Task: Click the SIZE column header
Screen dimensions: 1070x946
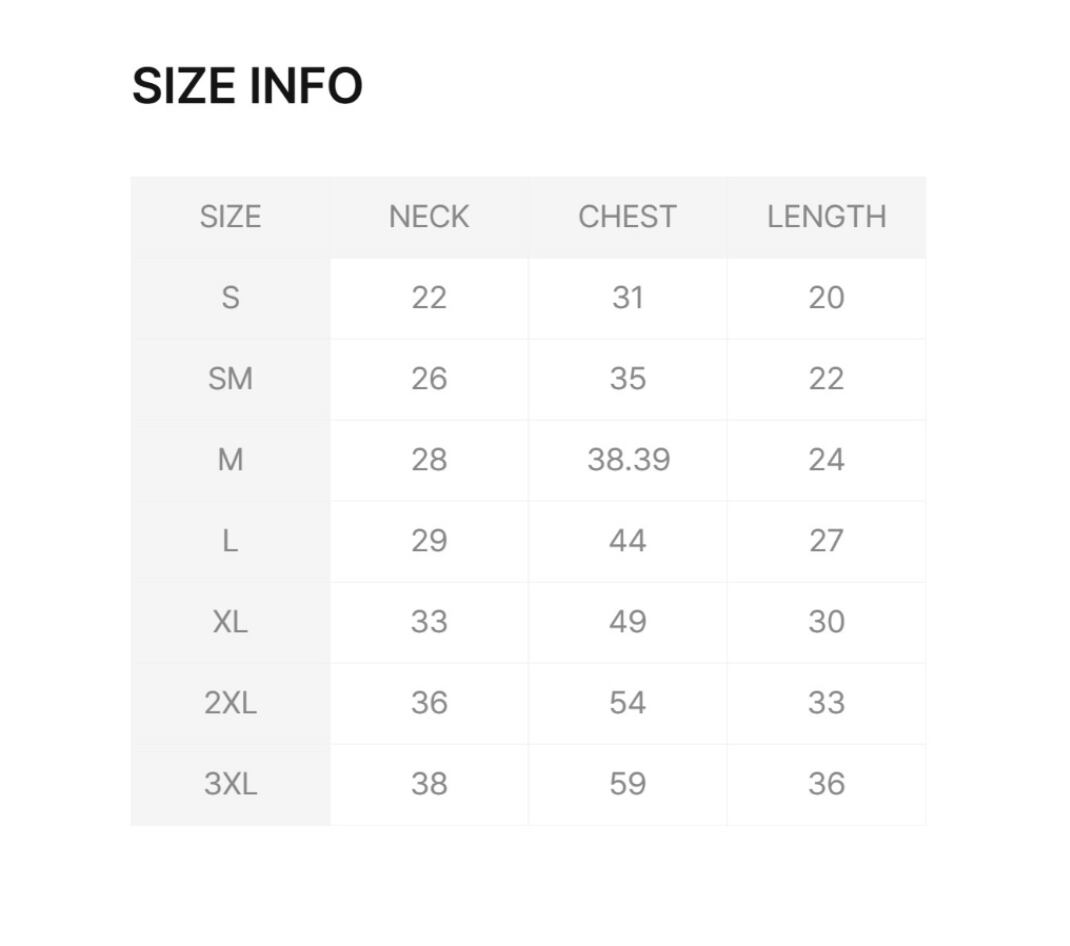Action: pos(230,217)
